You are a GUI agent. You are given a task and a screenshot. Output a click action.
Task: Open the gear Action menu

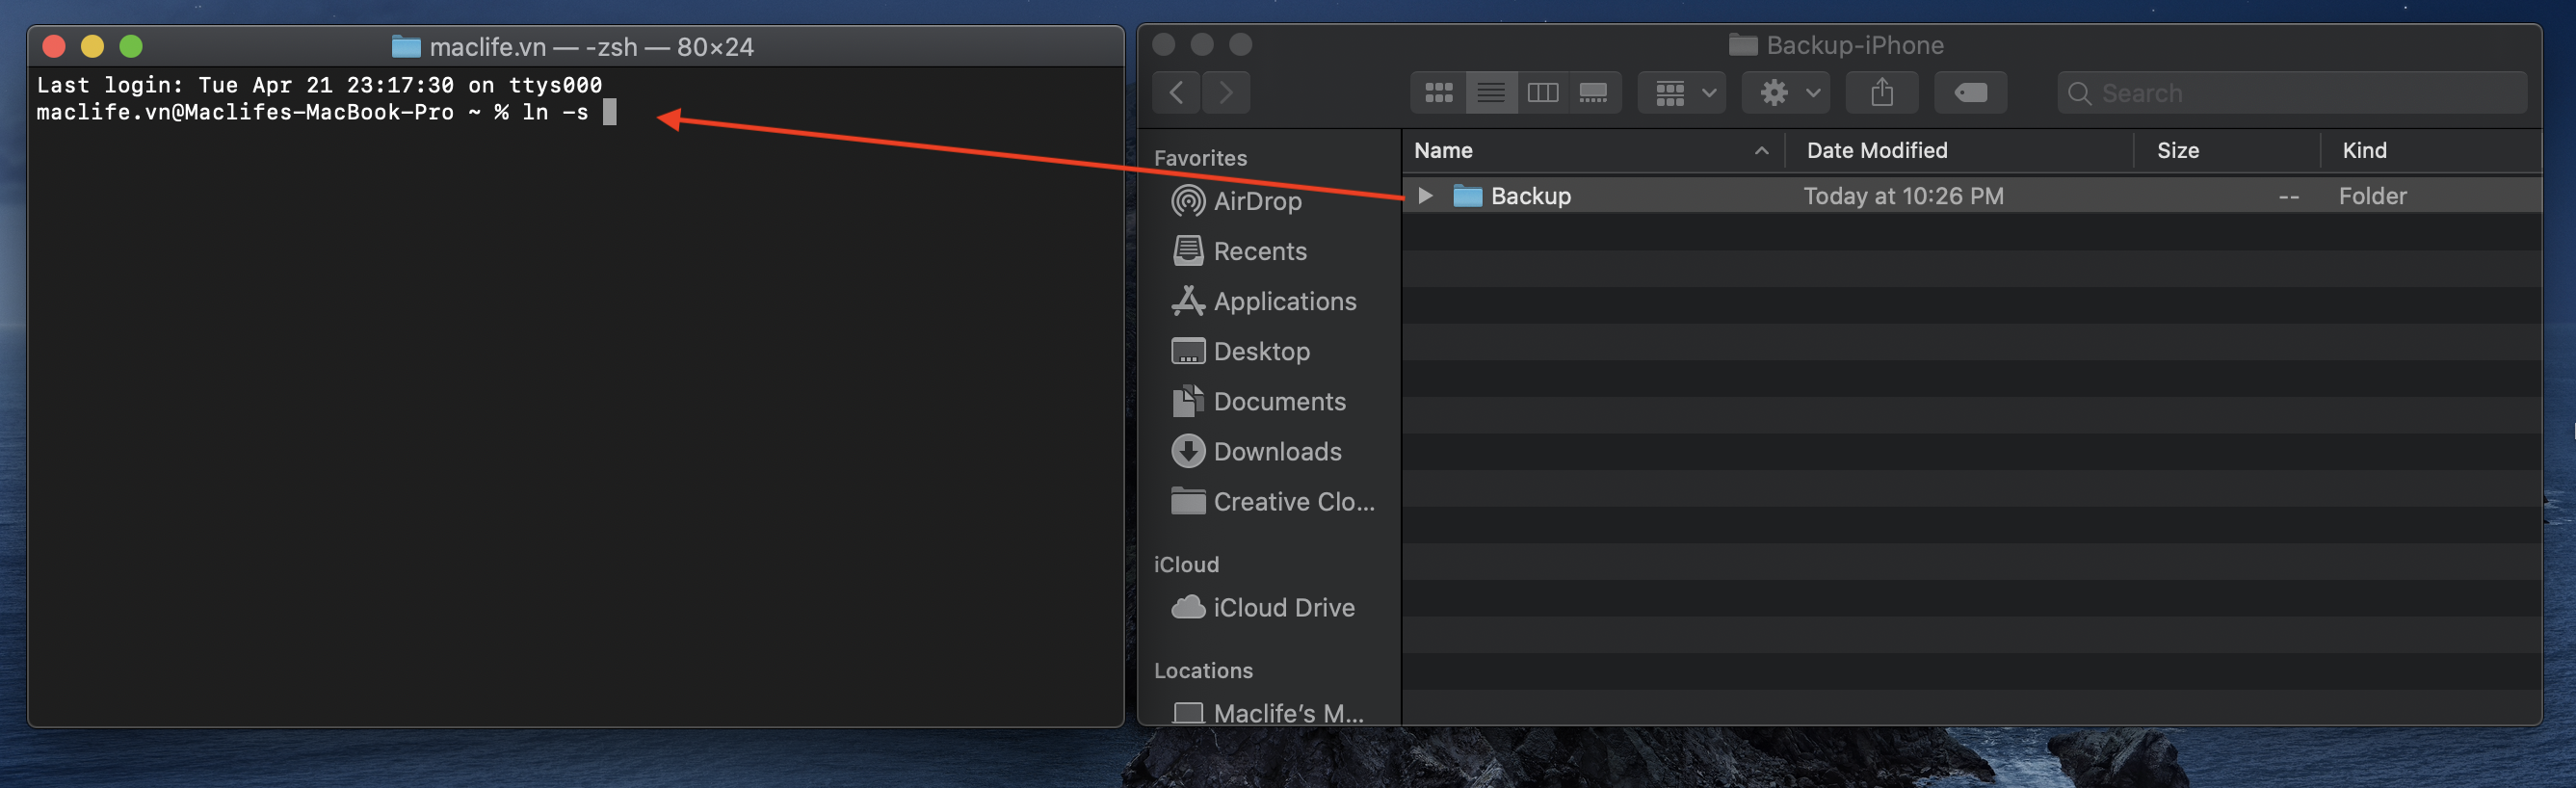pyautogui.click(x=1788, y=93)
